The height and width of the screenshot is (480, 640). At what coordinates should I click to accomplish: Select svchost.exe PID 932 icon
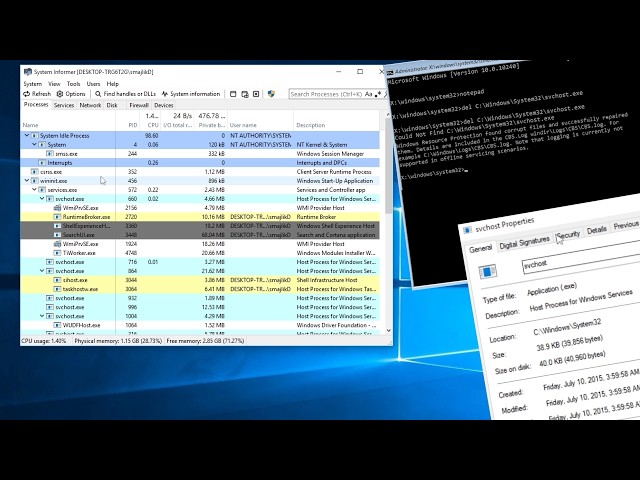(50, 298)
